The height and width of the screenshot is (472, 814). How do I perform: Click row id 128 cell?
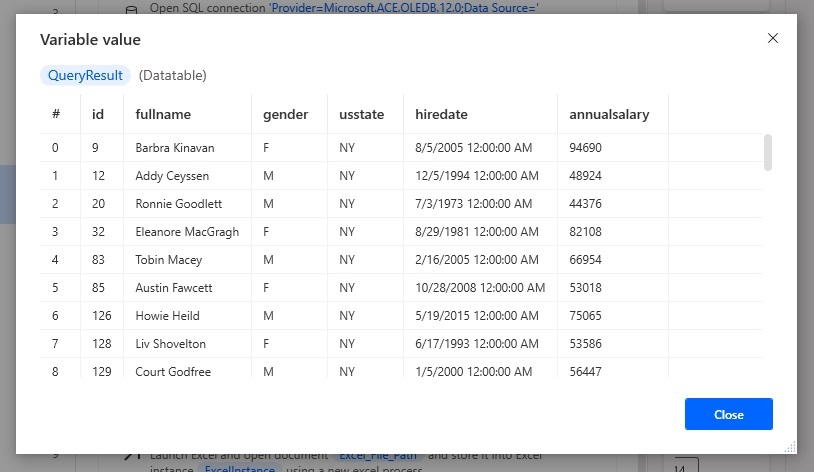coord(101,344)
